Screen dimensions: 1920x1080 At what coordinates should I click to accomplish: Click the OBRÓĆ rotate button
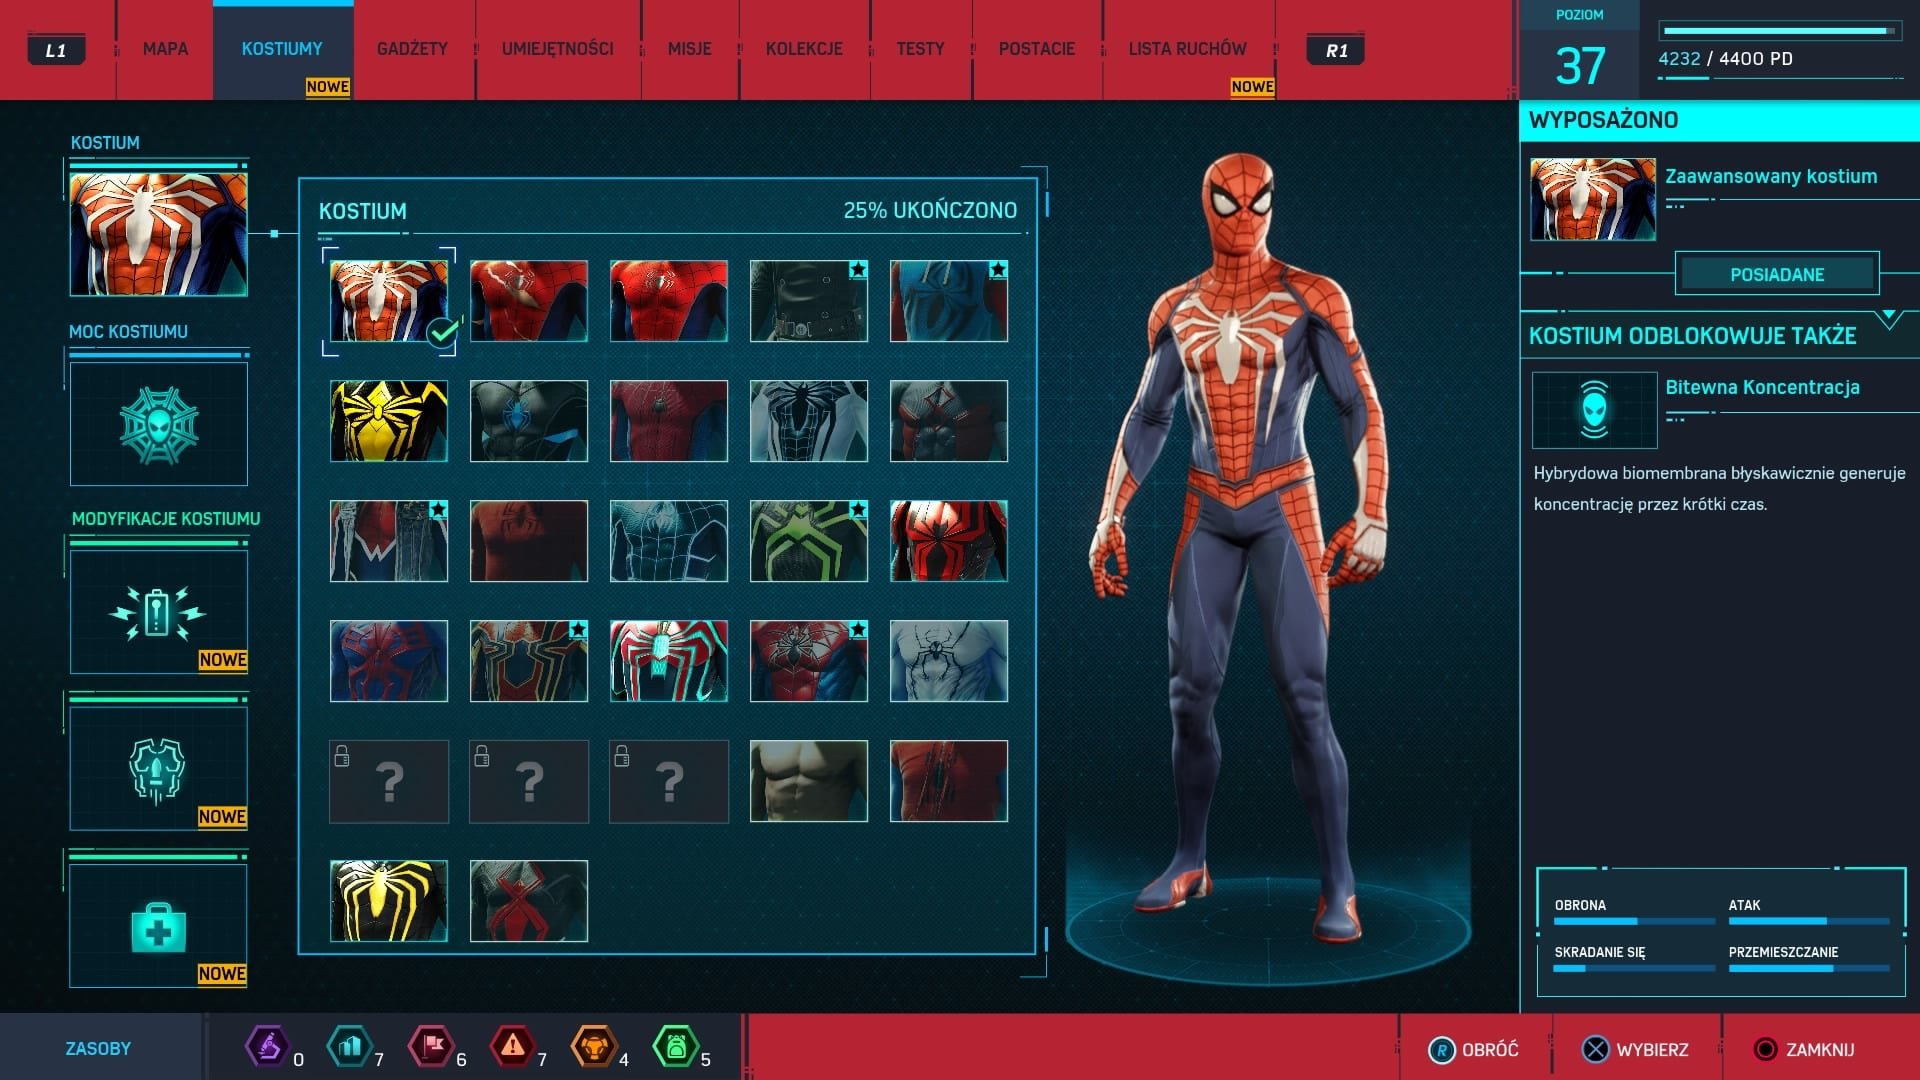coord(1473,1050)
